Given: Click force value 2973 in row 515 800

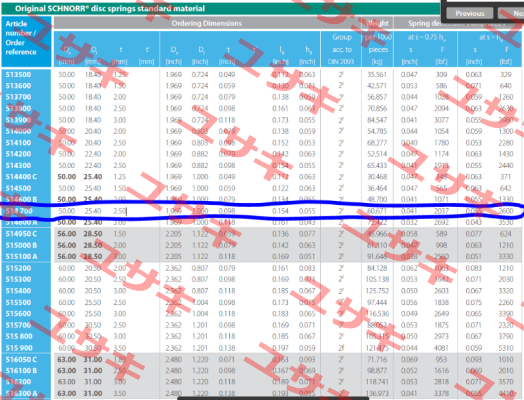Looking at the screenshot, I should pyautogui.click(x=441, y=336).
